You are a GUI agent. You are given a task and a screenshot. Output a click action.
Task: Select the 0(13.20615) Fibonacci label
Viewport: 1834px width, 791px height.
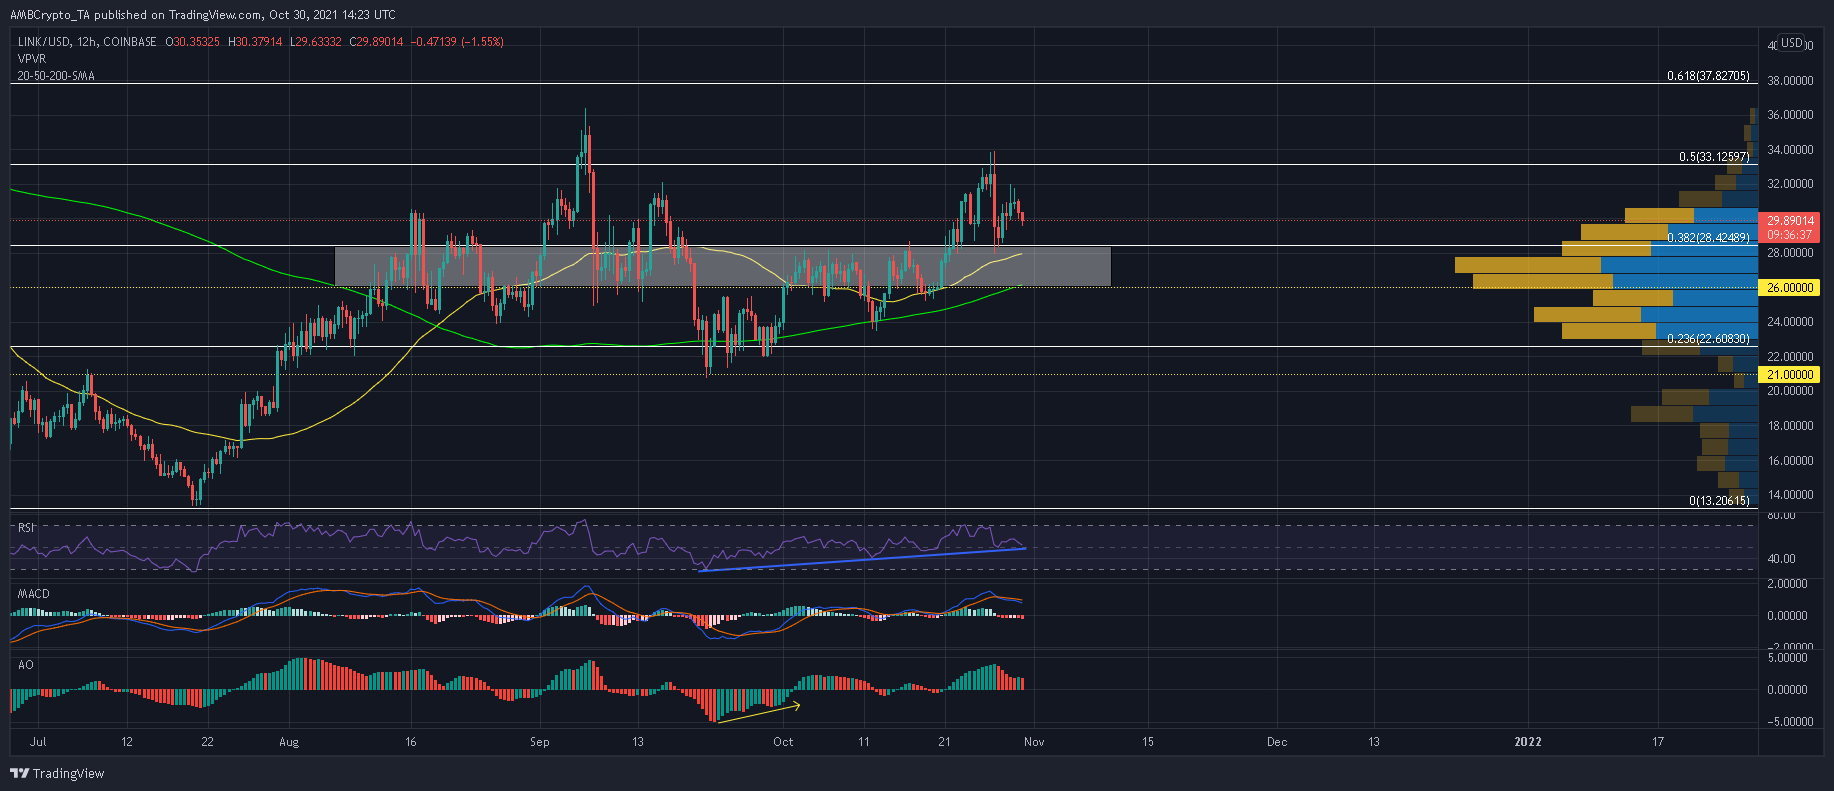click(1720, 501)
